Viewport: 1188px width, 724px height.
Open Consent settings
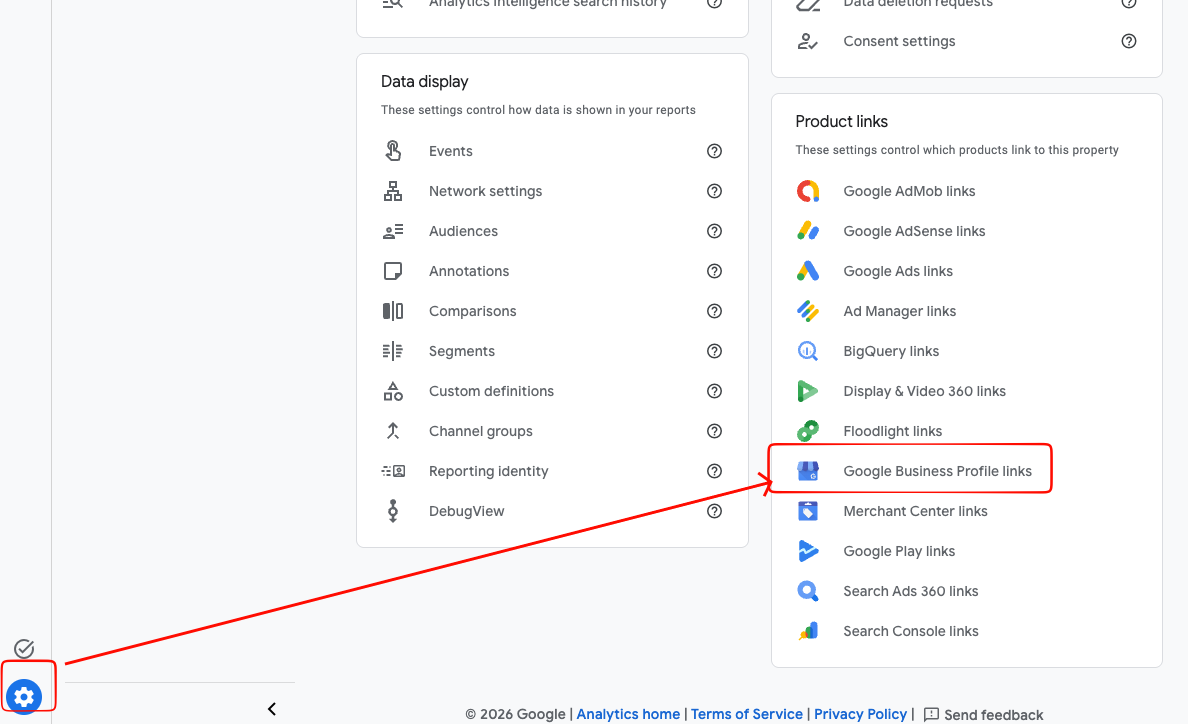[x=899, y=42]
